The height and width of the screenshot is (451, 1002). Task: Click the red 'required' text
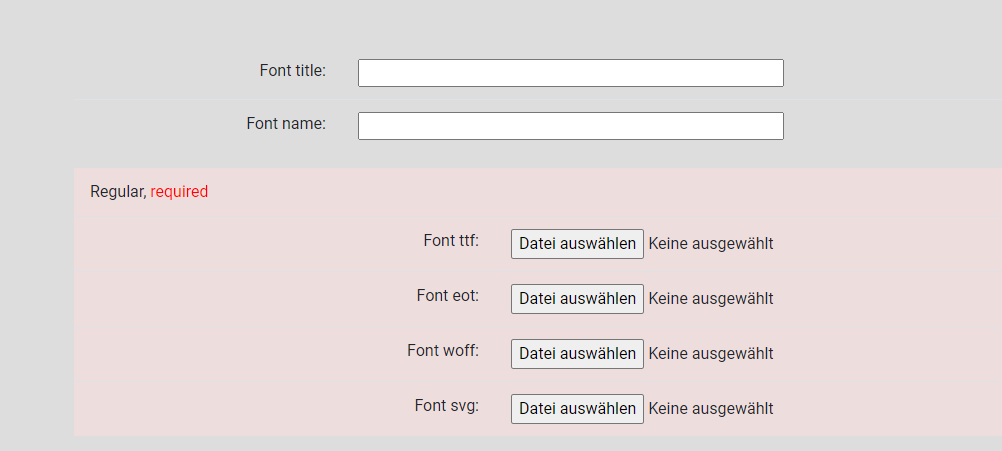(x=179, y=192)
